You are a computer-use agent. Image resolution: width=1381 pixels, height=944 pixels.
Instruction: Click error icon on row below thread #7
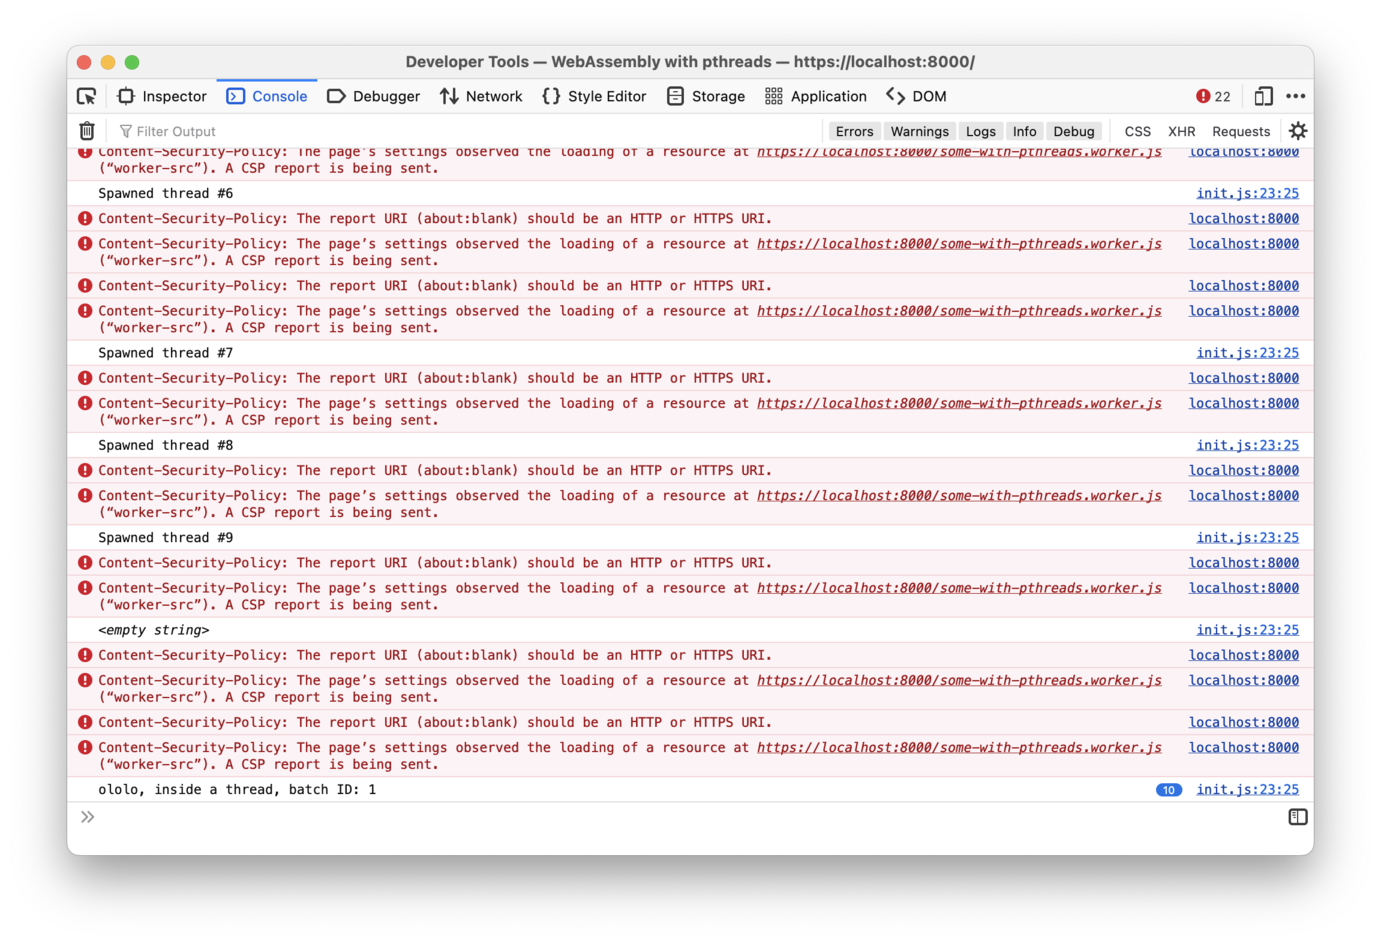point(85,378)
